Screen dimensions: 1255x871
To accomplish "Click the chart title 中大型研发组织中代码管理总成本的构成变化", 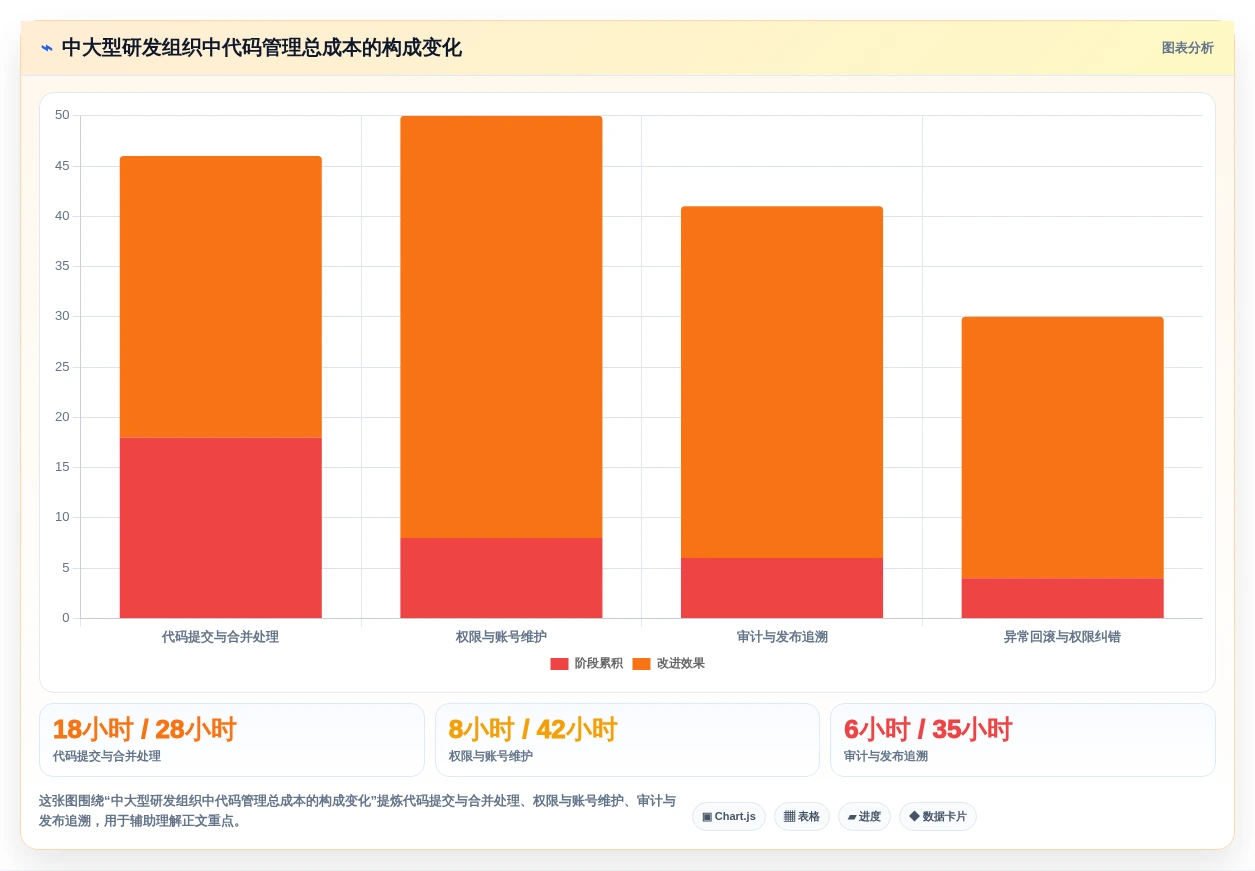I will coord(262,48).
